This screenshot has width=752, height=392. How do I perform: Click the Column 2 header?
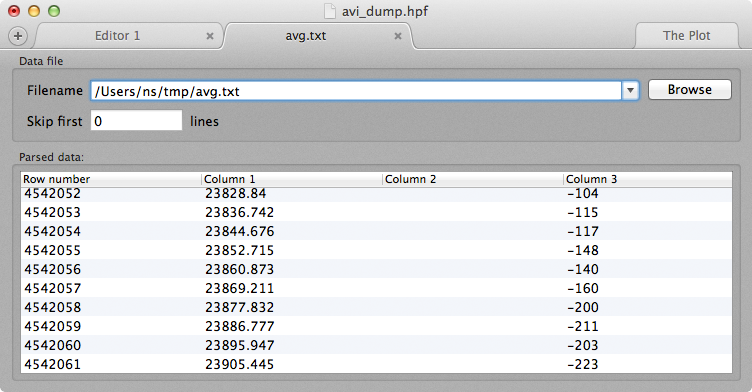(473, 179)
